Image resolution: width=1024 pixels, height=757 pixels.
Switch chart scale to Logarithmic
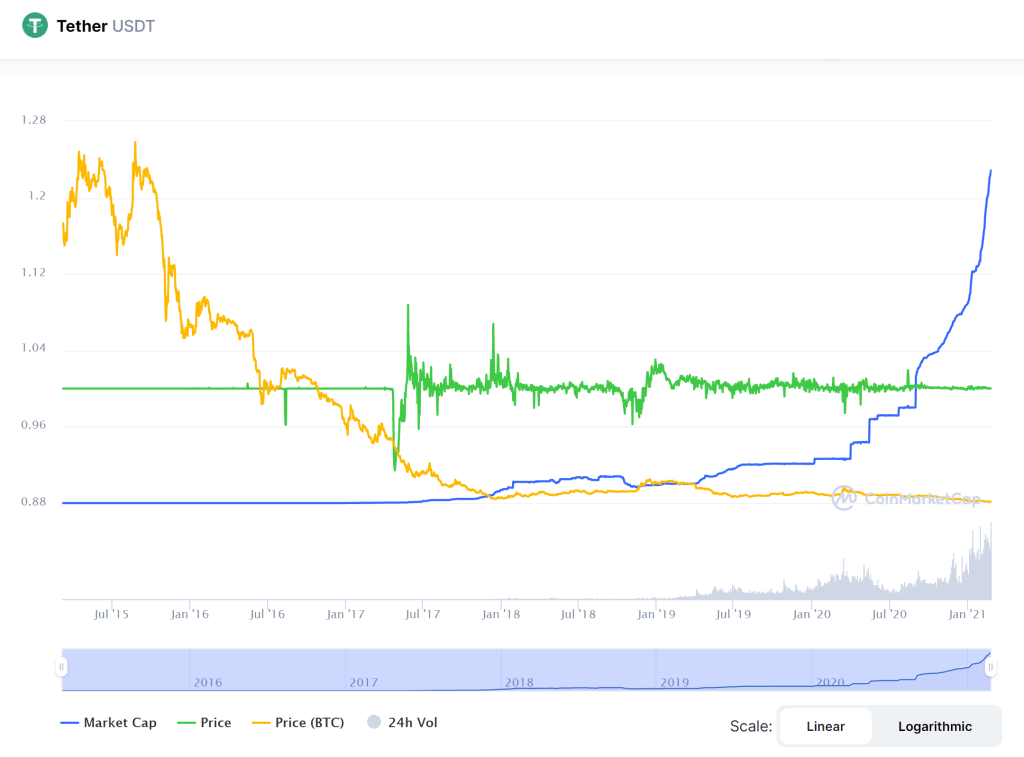click(934, 727)
